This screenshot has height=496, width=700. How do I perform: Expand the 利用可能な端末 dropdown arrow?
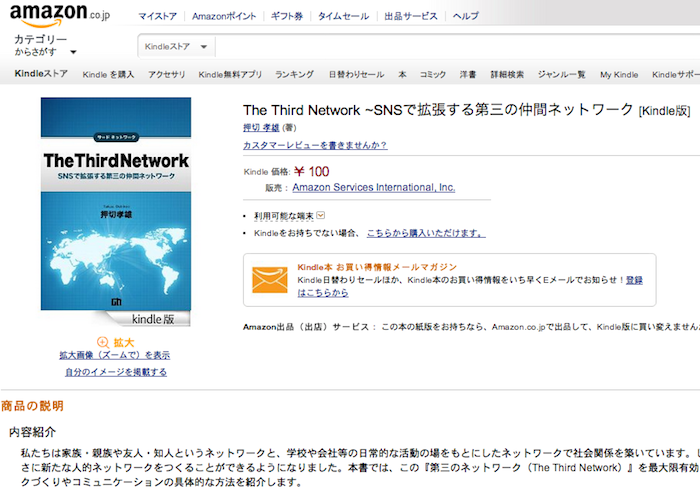click(x=321, y=216)
